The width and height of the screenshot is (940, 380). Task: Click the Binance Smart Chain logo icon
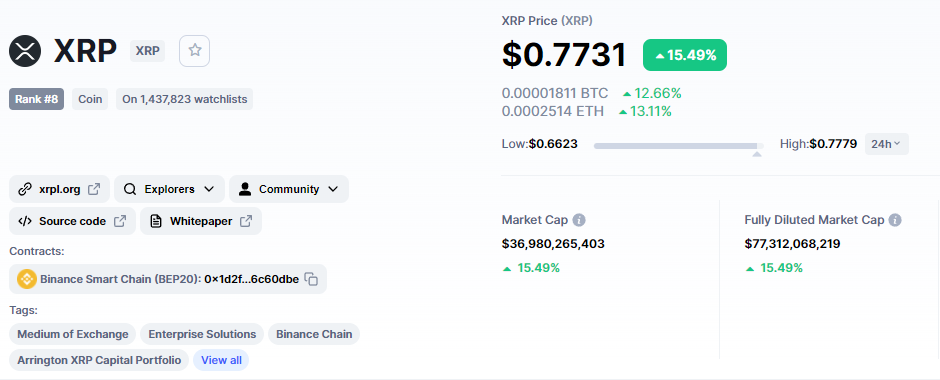(x=27, y=279)
